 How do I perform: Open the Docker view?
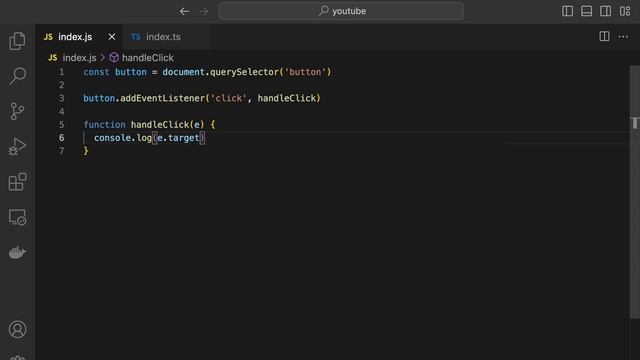17,253
